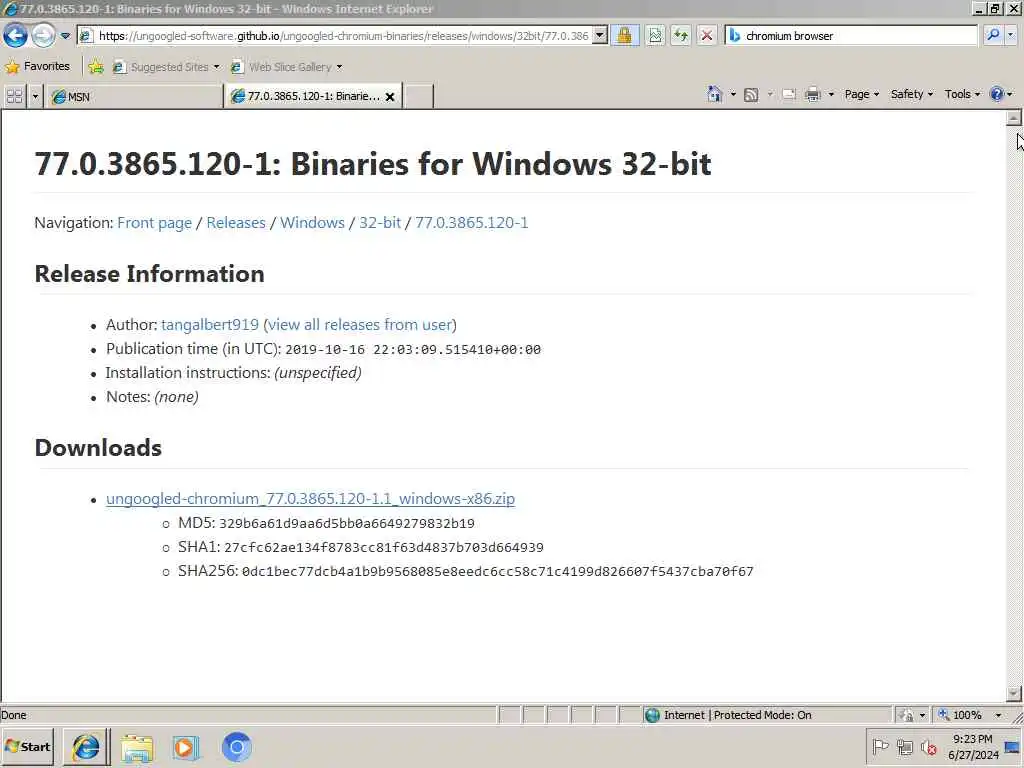
Task: Open the Safety menu
Action: 912,94
